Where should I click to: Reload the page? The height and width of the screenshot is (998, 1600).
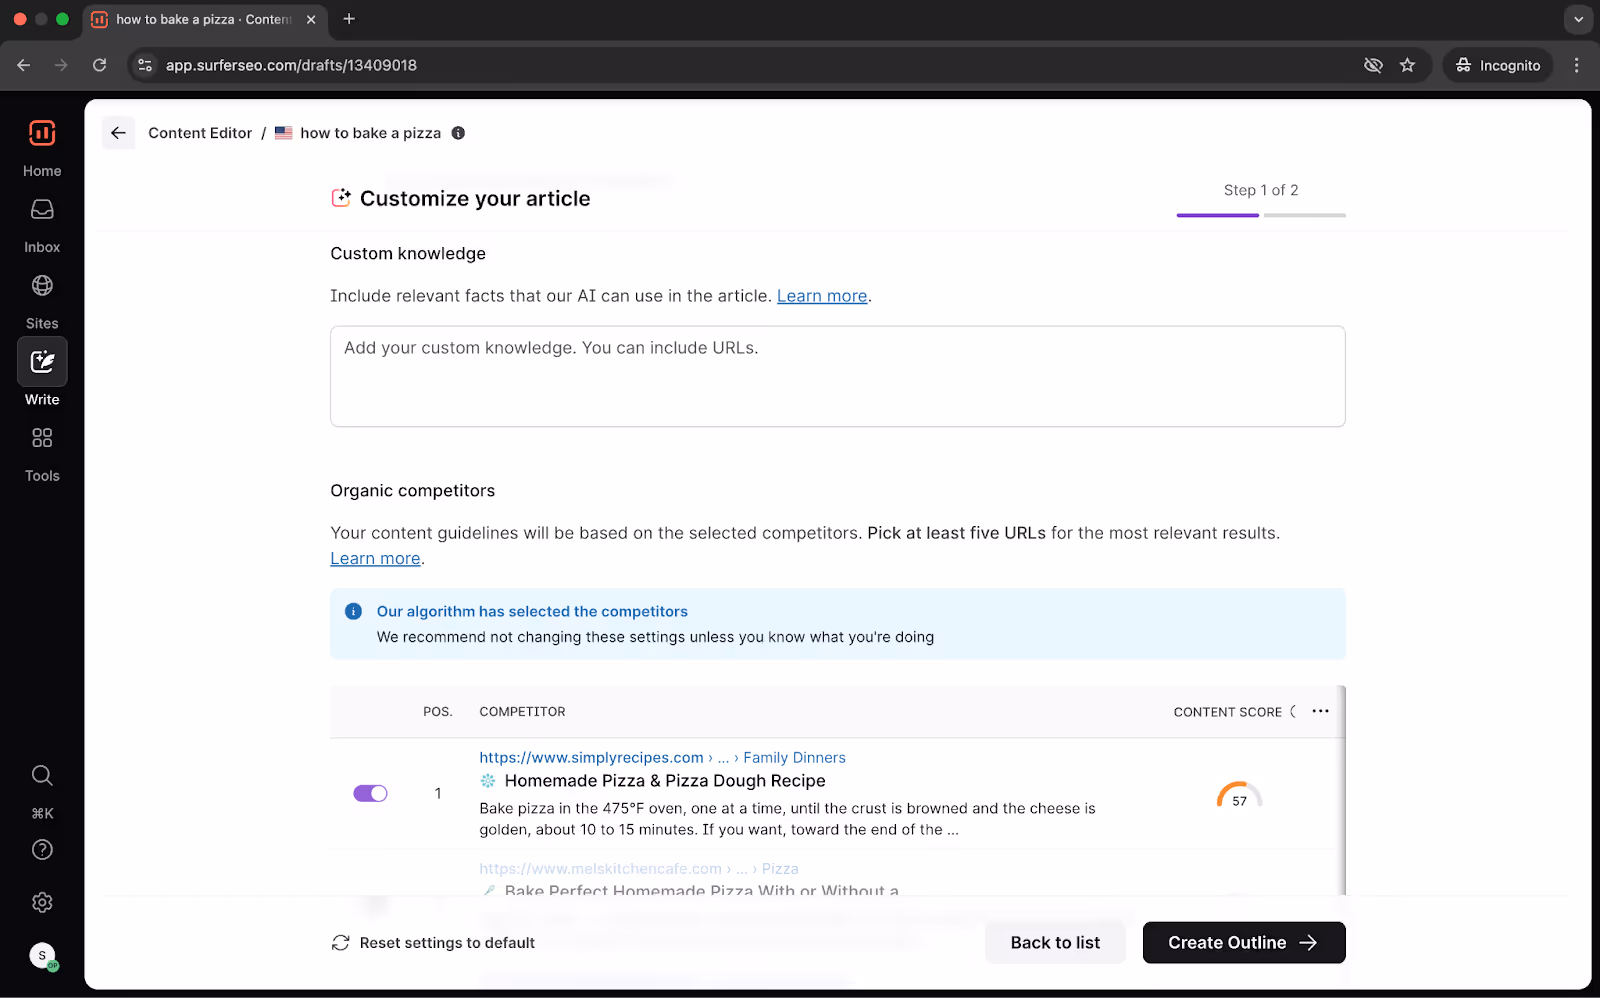(99, 65)
